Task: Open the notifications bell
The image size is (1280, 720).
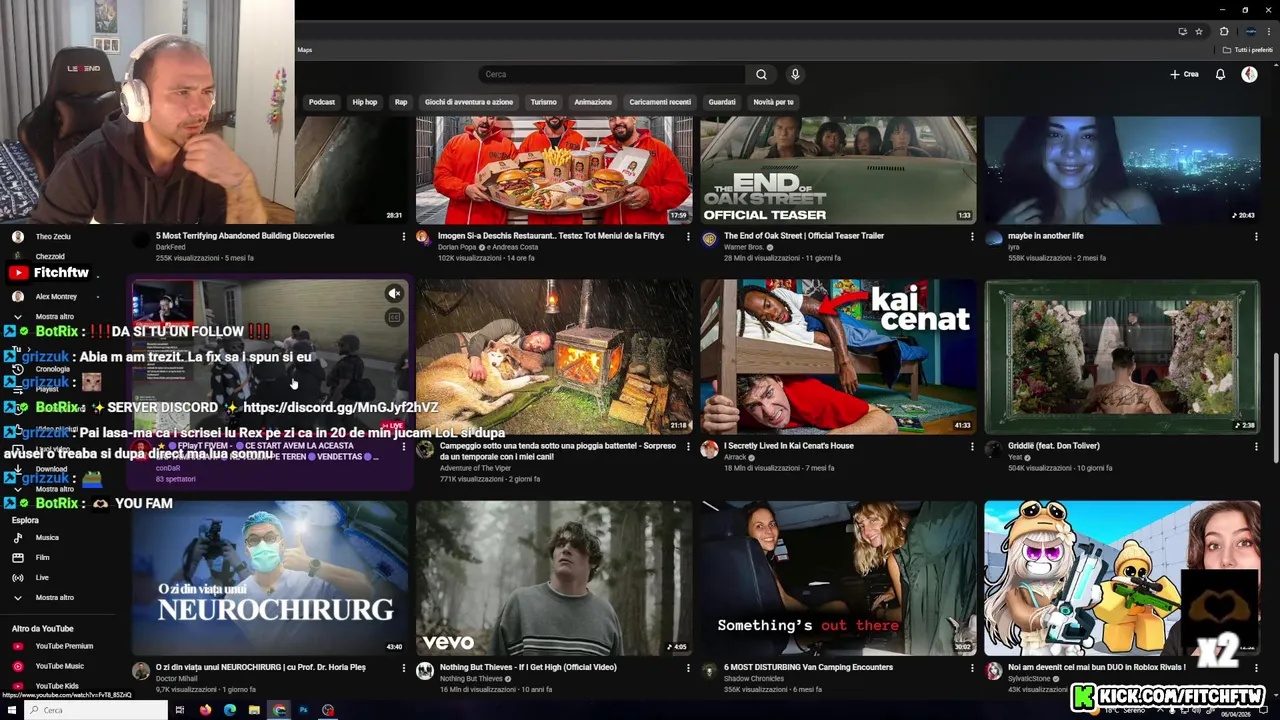Action: [x=1220, y=74]
